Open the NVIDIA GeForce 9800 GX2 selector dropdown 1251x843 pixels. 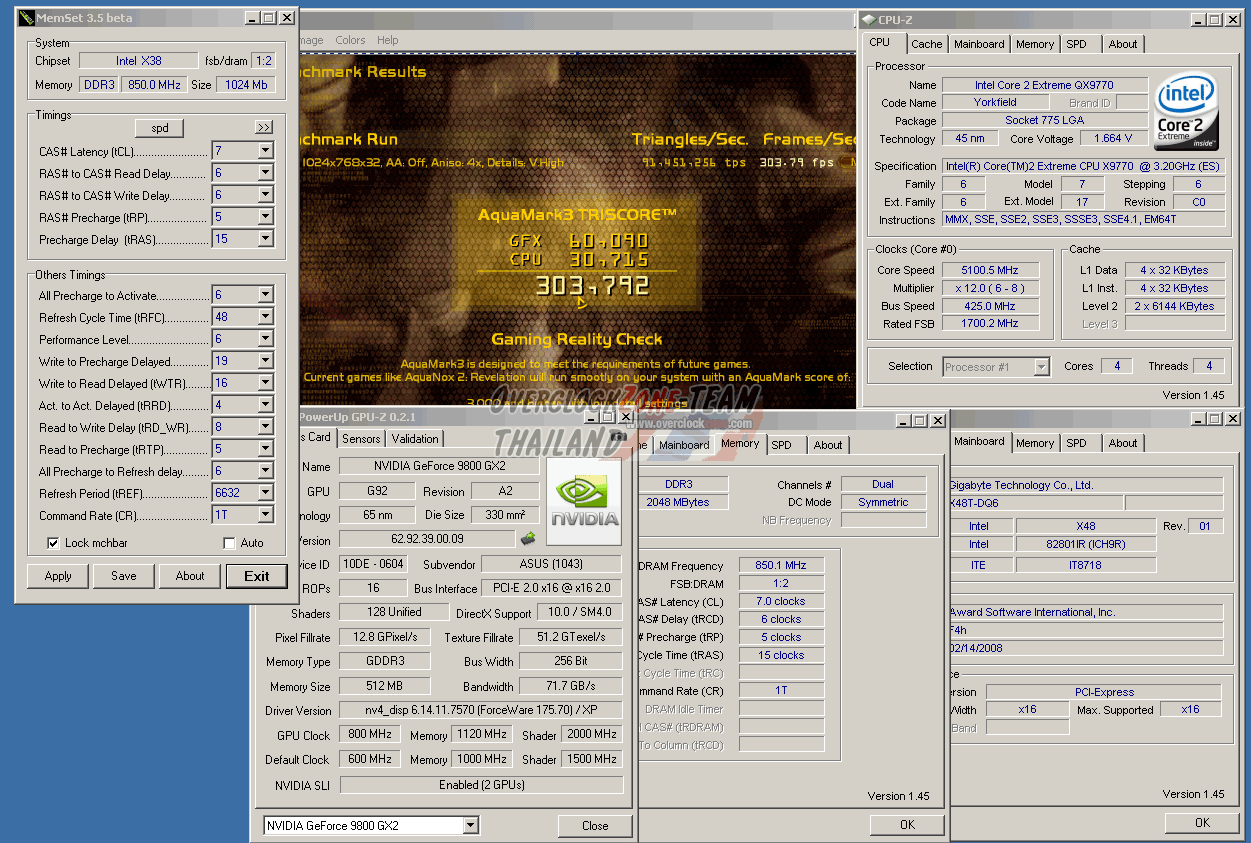click(x=471, y=826)
